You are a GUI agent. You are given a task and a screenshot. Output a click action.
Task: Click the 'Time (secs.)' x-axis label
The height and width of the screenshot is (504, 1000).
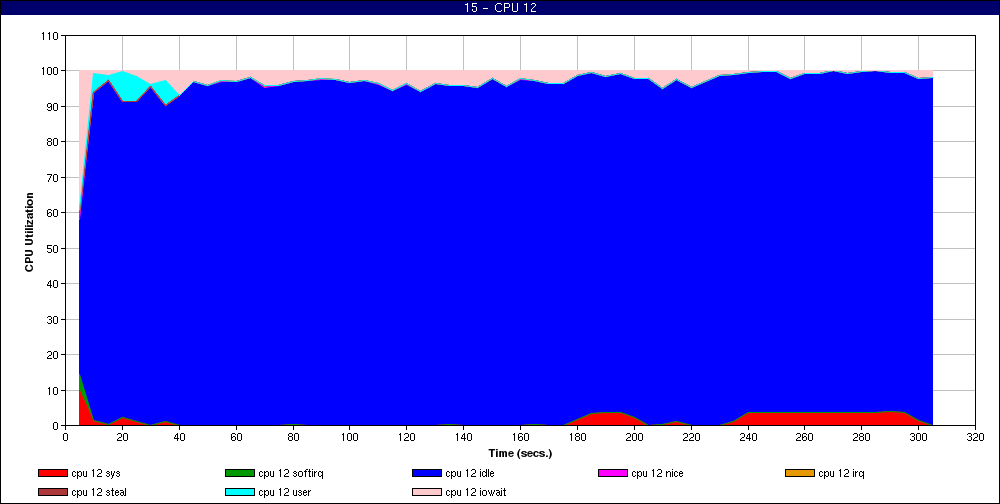click(x=520, y=454)
